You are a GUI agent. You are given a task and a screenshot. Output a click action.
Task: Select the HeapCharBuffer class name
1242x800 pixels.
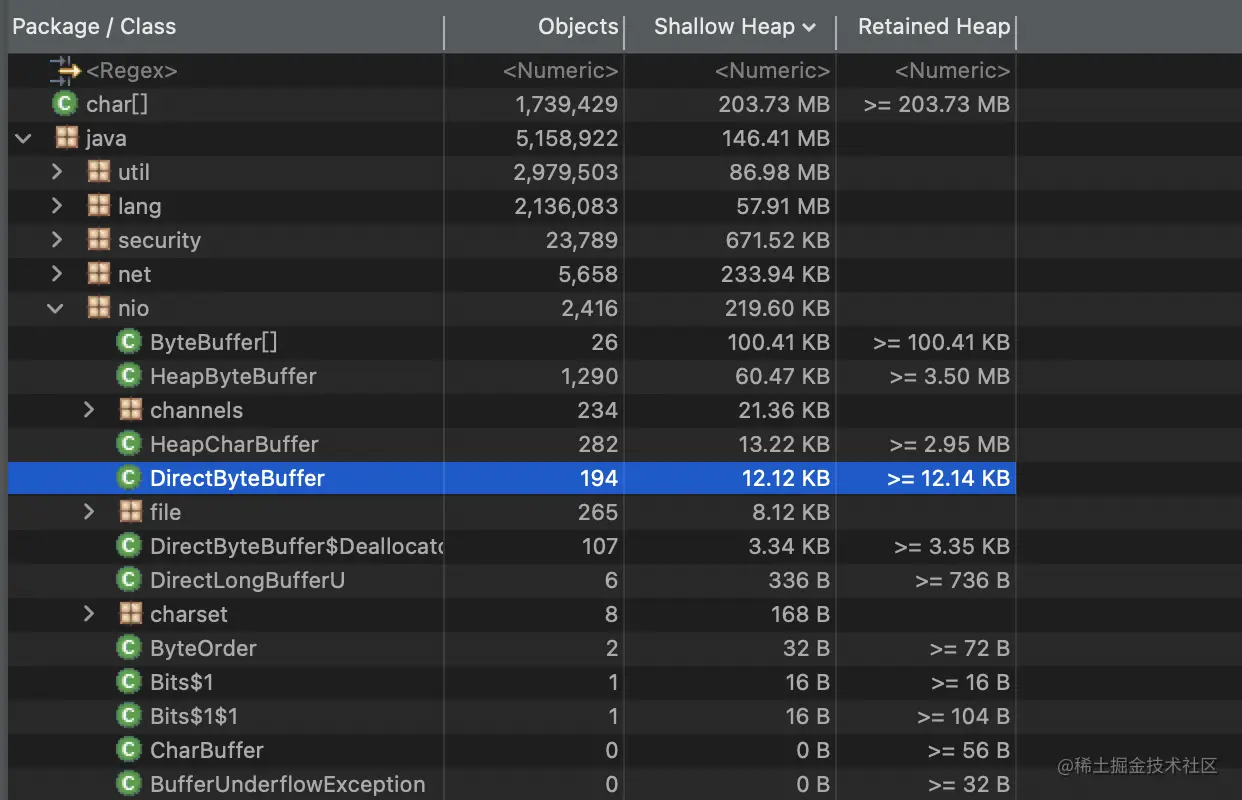[234, 444]
